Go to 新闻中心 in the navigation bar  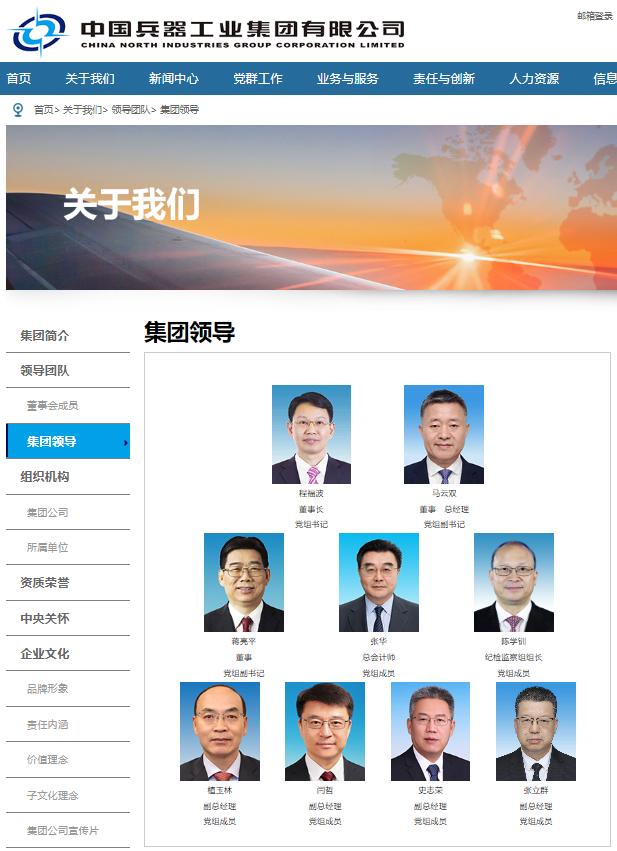click(x=174, y=79)
